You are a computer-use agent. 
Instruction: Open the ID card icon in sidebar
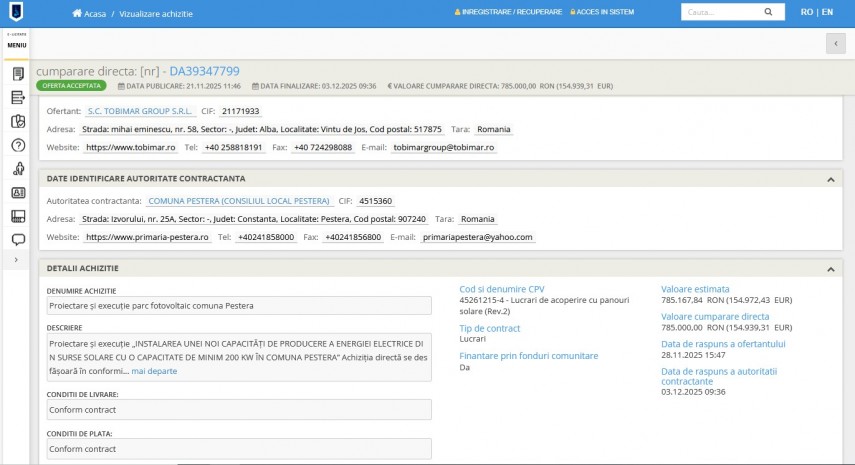(17, 193)
